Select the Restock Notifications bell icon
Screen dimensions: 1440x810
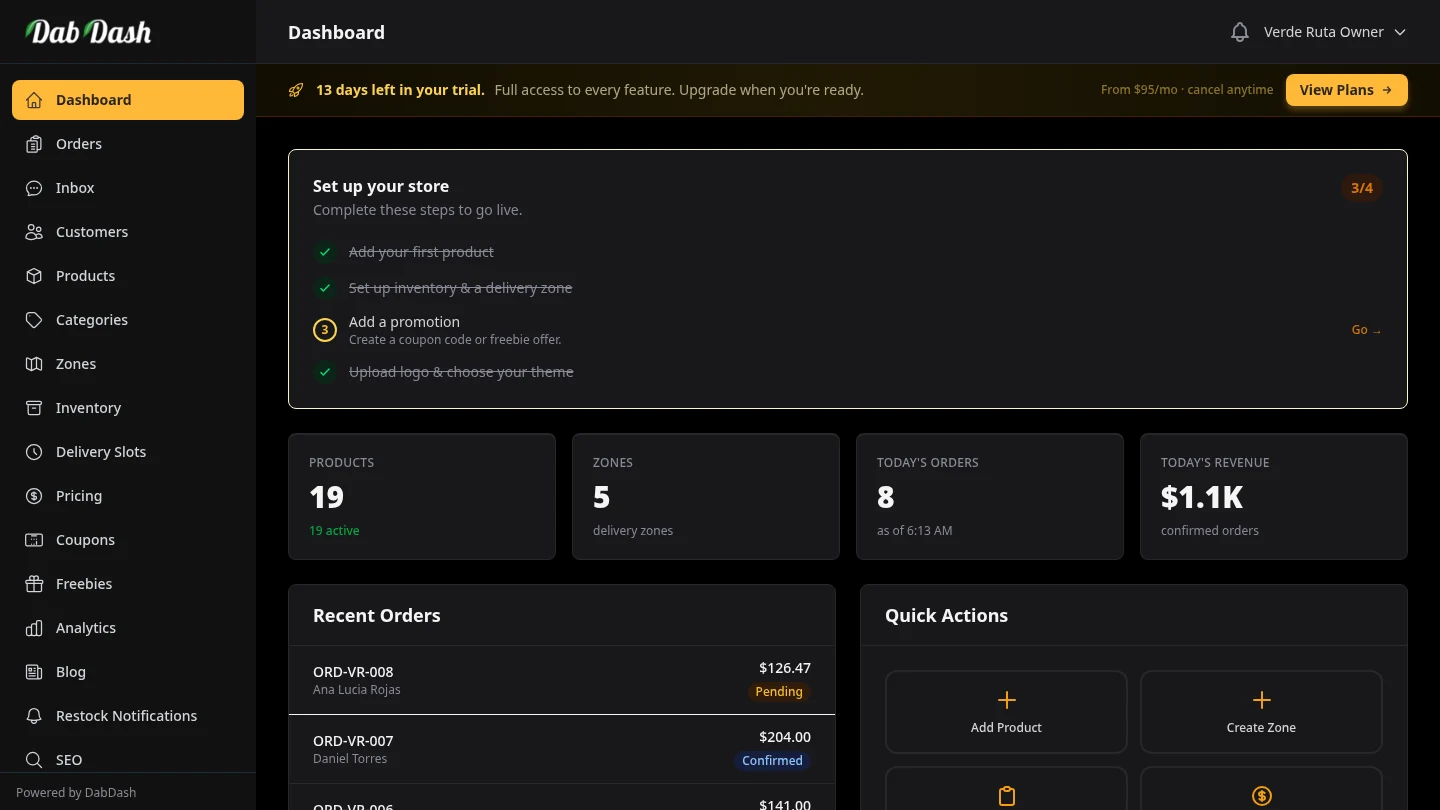[x=34, y=716]
